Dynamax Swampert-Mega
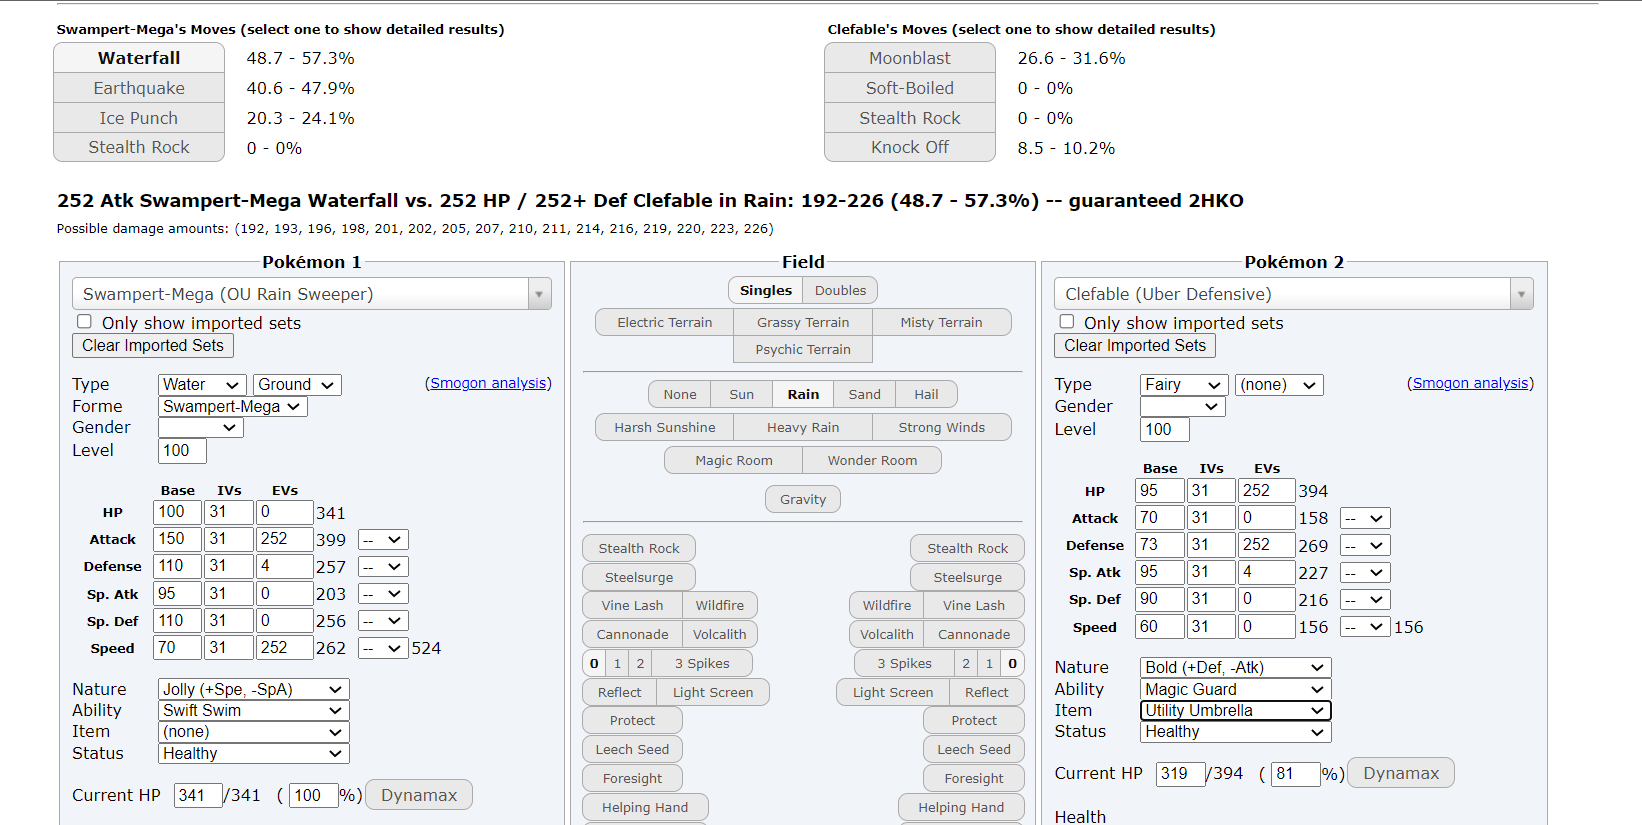 pos(419,795)
